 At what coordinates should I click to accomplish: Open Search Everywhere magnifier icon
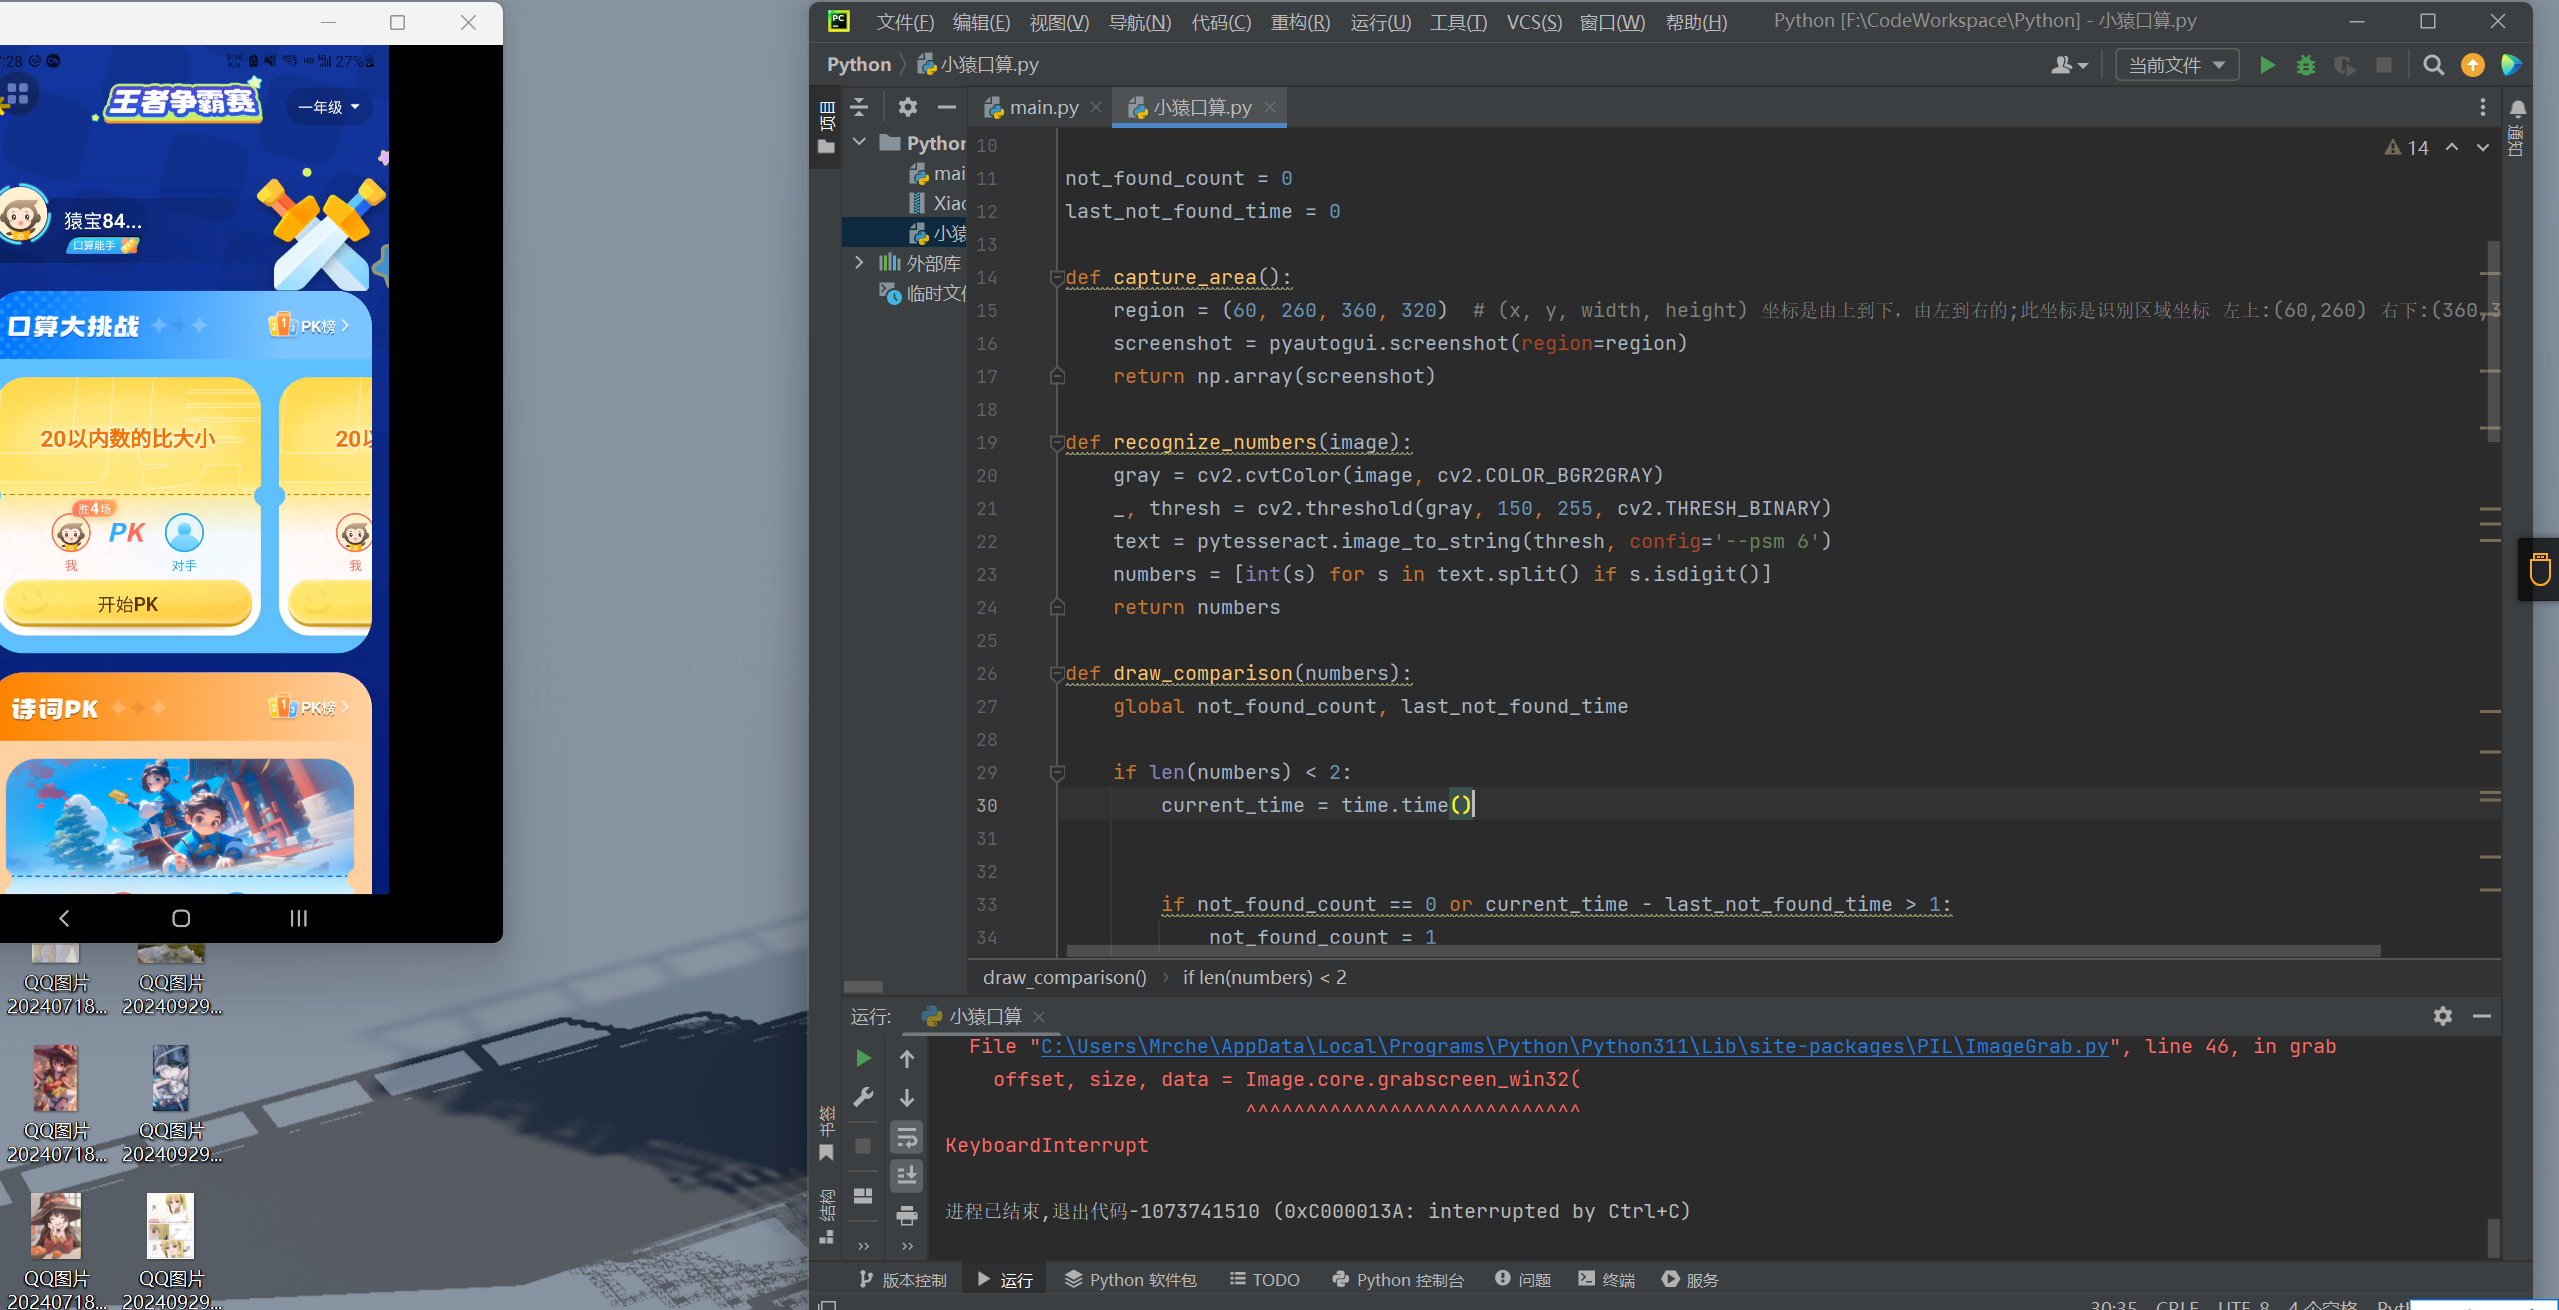pyautogui.click(x=2433, y=65)
